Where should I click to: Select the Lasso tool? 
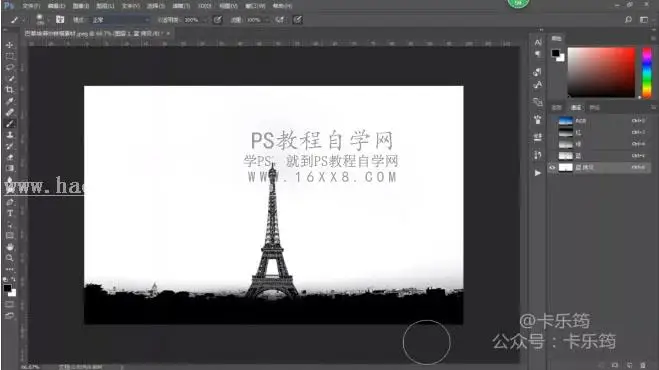[10, 67]
